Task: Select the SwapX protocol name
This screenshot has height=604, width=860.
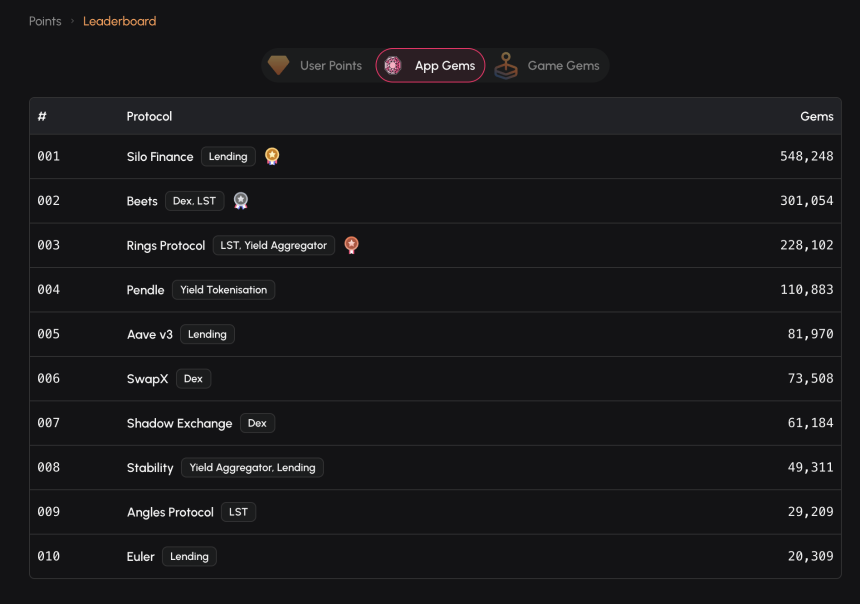Action: [147, 379]
